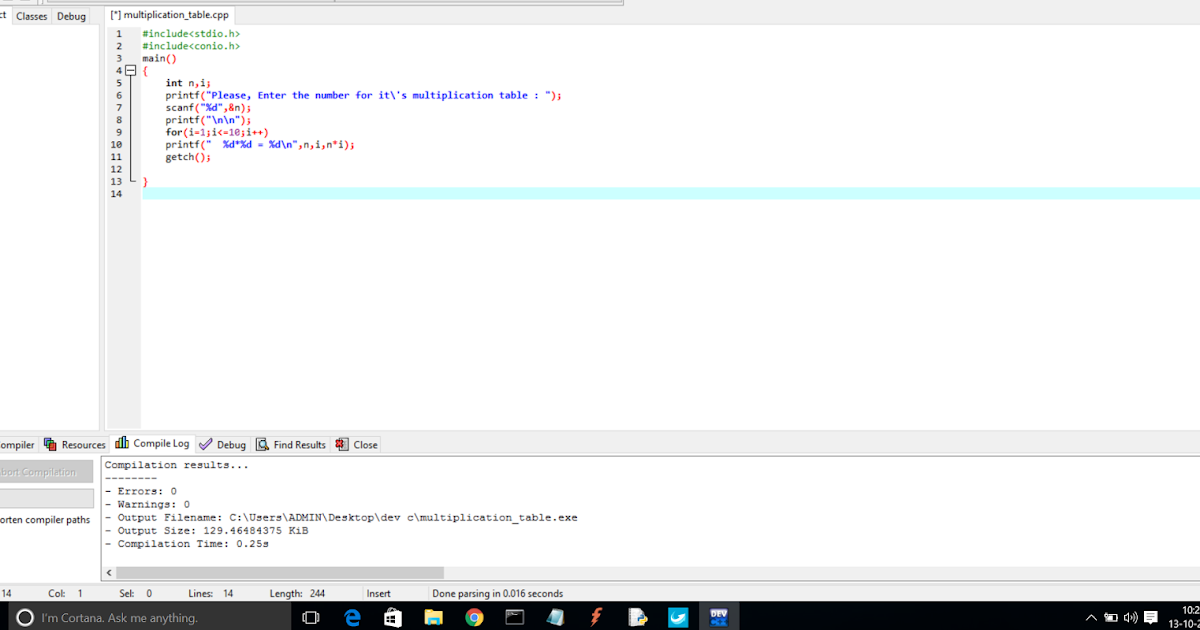Click the scanf("%d",&n); line
Screen dimensions: 1200x630
[x=208, y=107]
